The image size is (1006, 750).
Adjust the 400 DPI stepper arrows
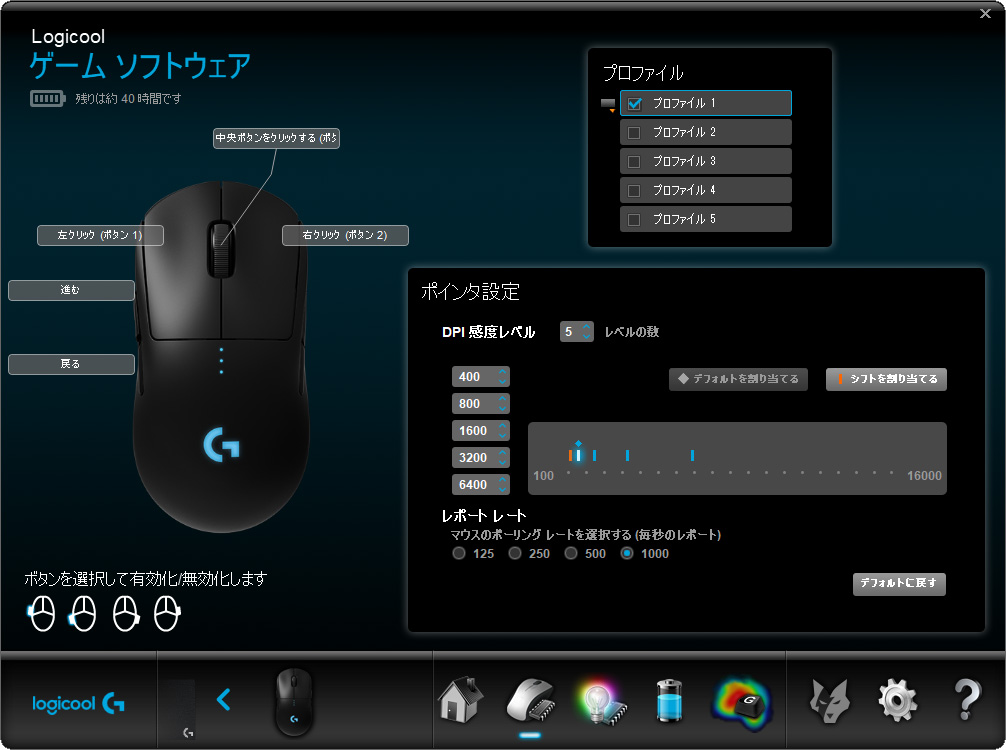503,377
